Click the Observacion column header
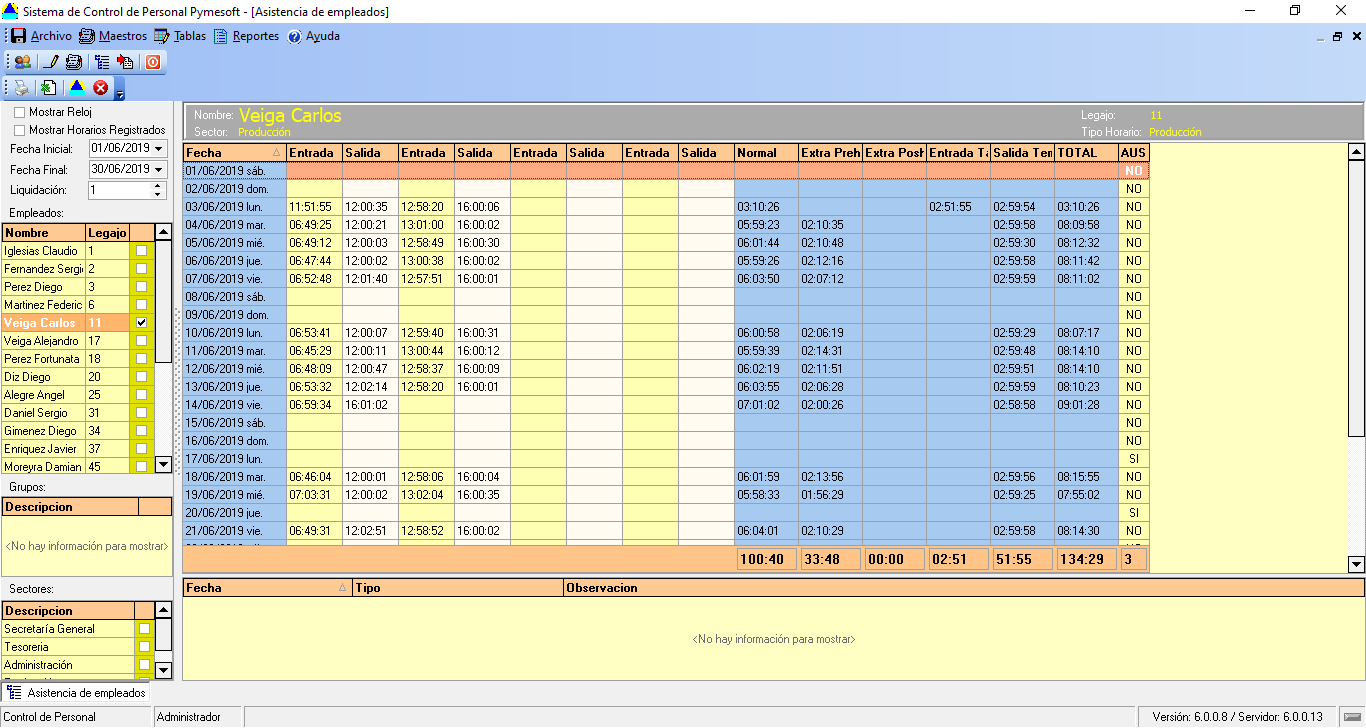The image size is (1366, 728). tap(964, 588)
